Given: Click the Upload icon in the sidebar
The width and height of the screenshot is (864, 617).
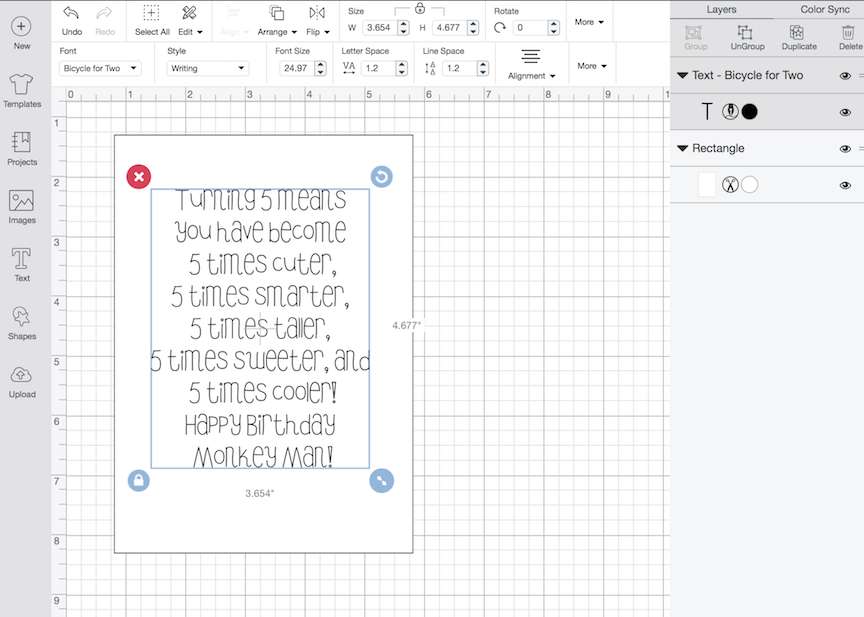Looking at the screenshot, I should point(21,379).
